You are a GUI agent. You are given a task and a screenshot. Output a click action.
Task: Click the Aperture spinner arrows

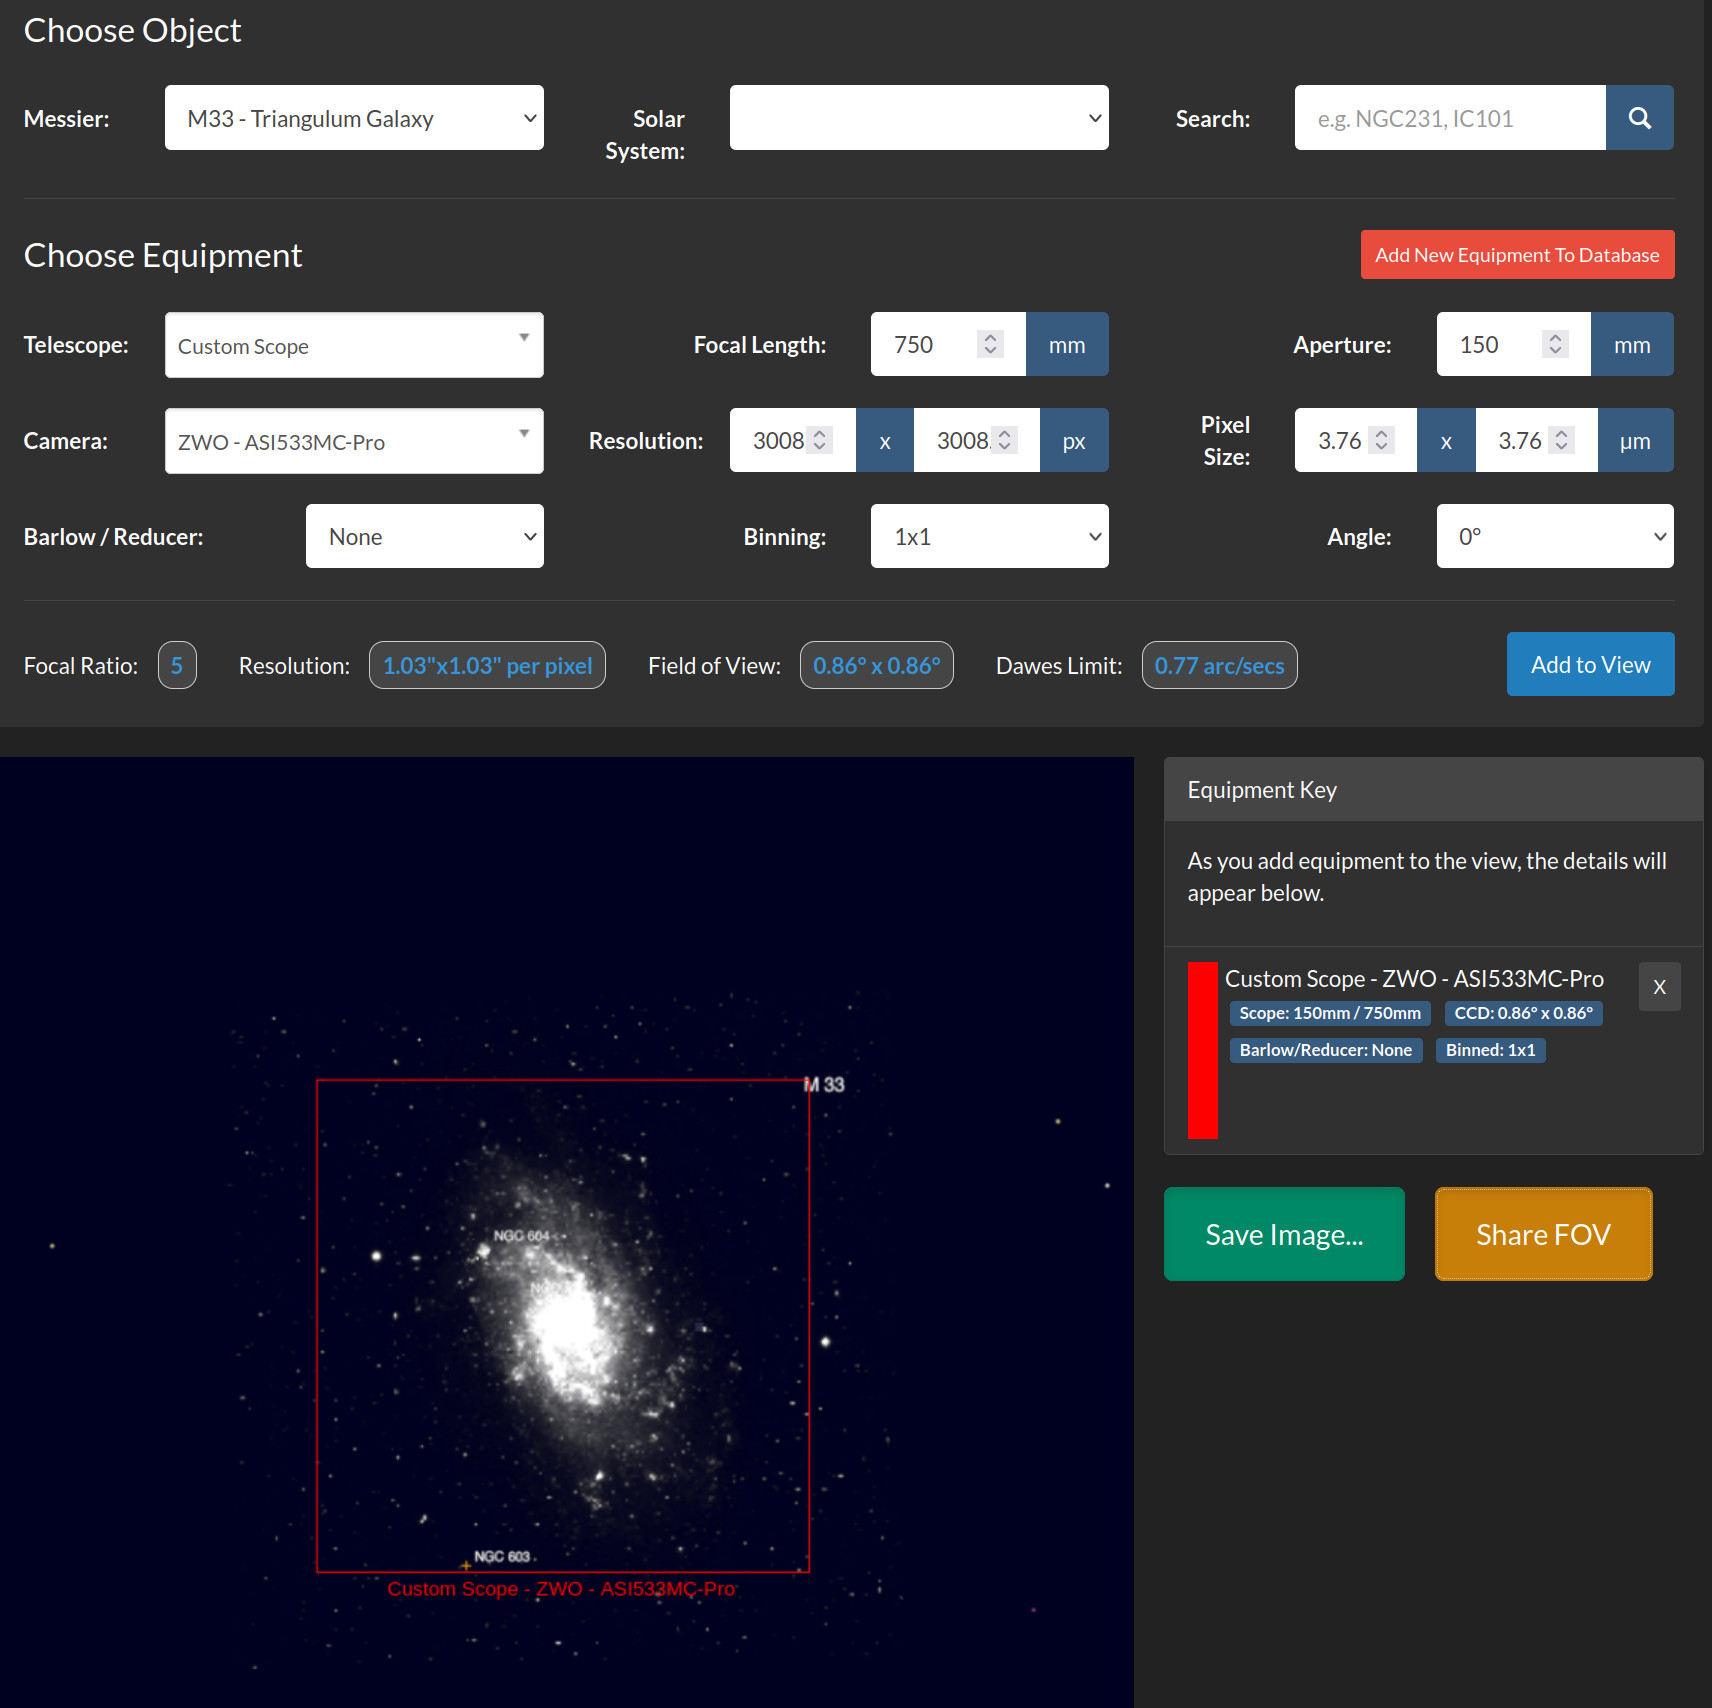(1555, 344)
